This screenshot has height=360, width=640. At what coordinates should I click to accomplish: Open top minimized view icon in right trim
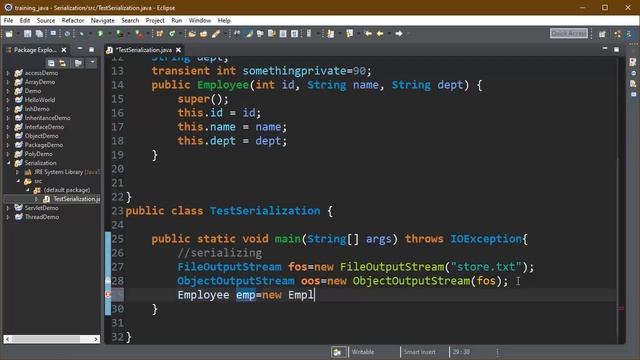(x=633, y=62)
